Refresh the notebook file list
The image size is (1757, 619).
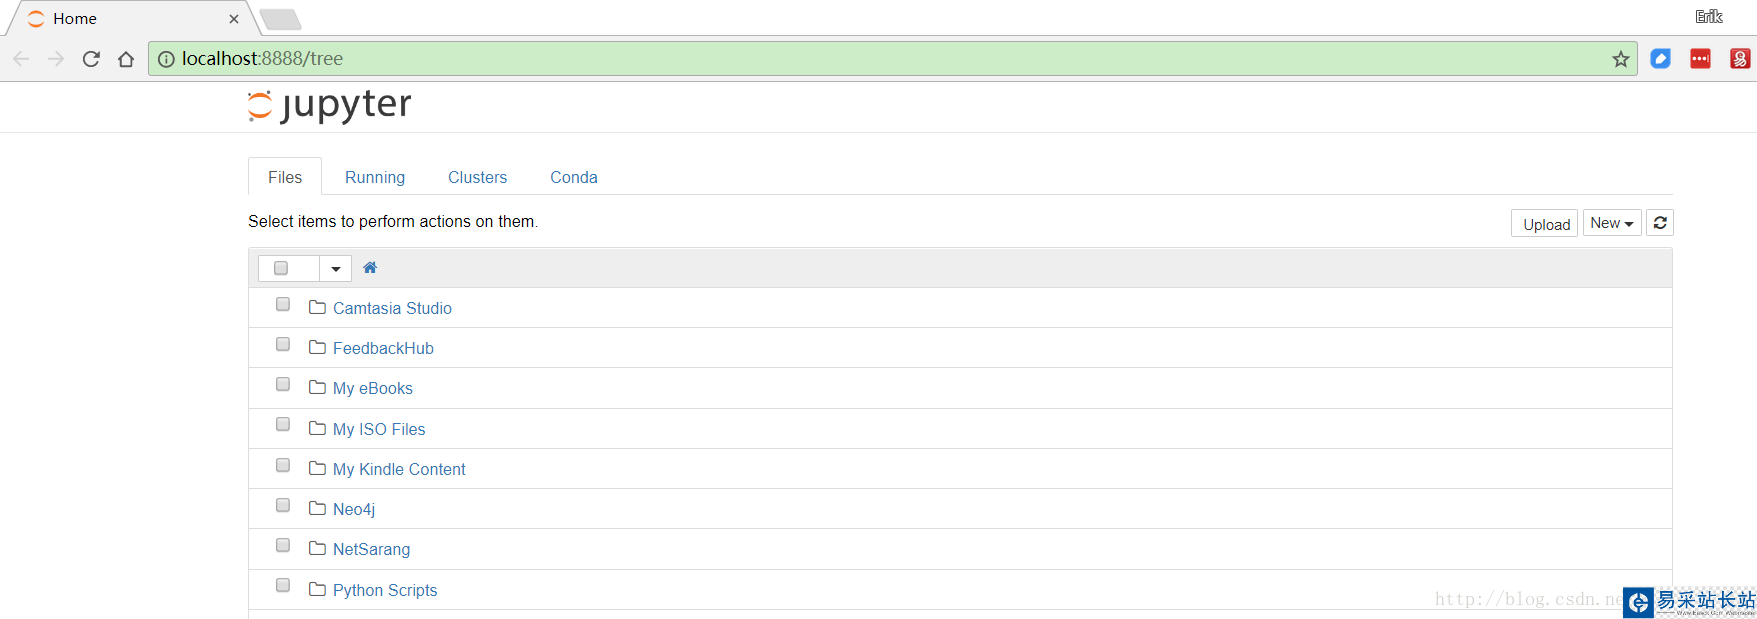(x=1660, y=223)
